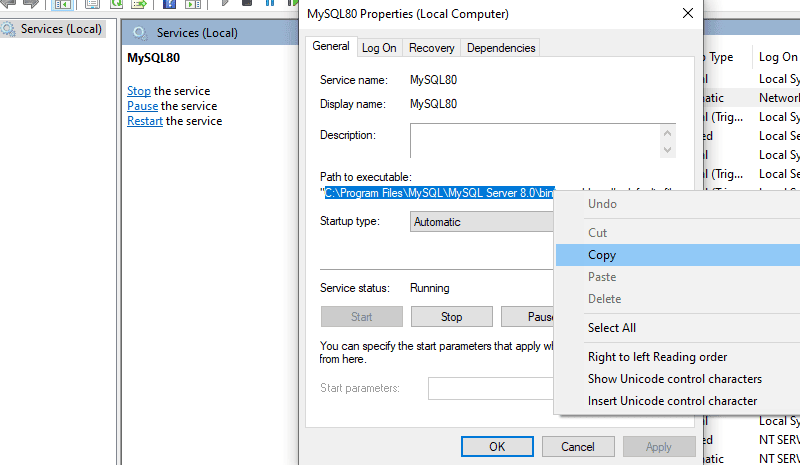The height and width of the screenshot is (465, 800).
Task: Choose Delete in the context menu
Action: [x=678, y=299]
